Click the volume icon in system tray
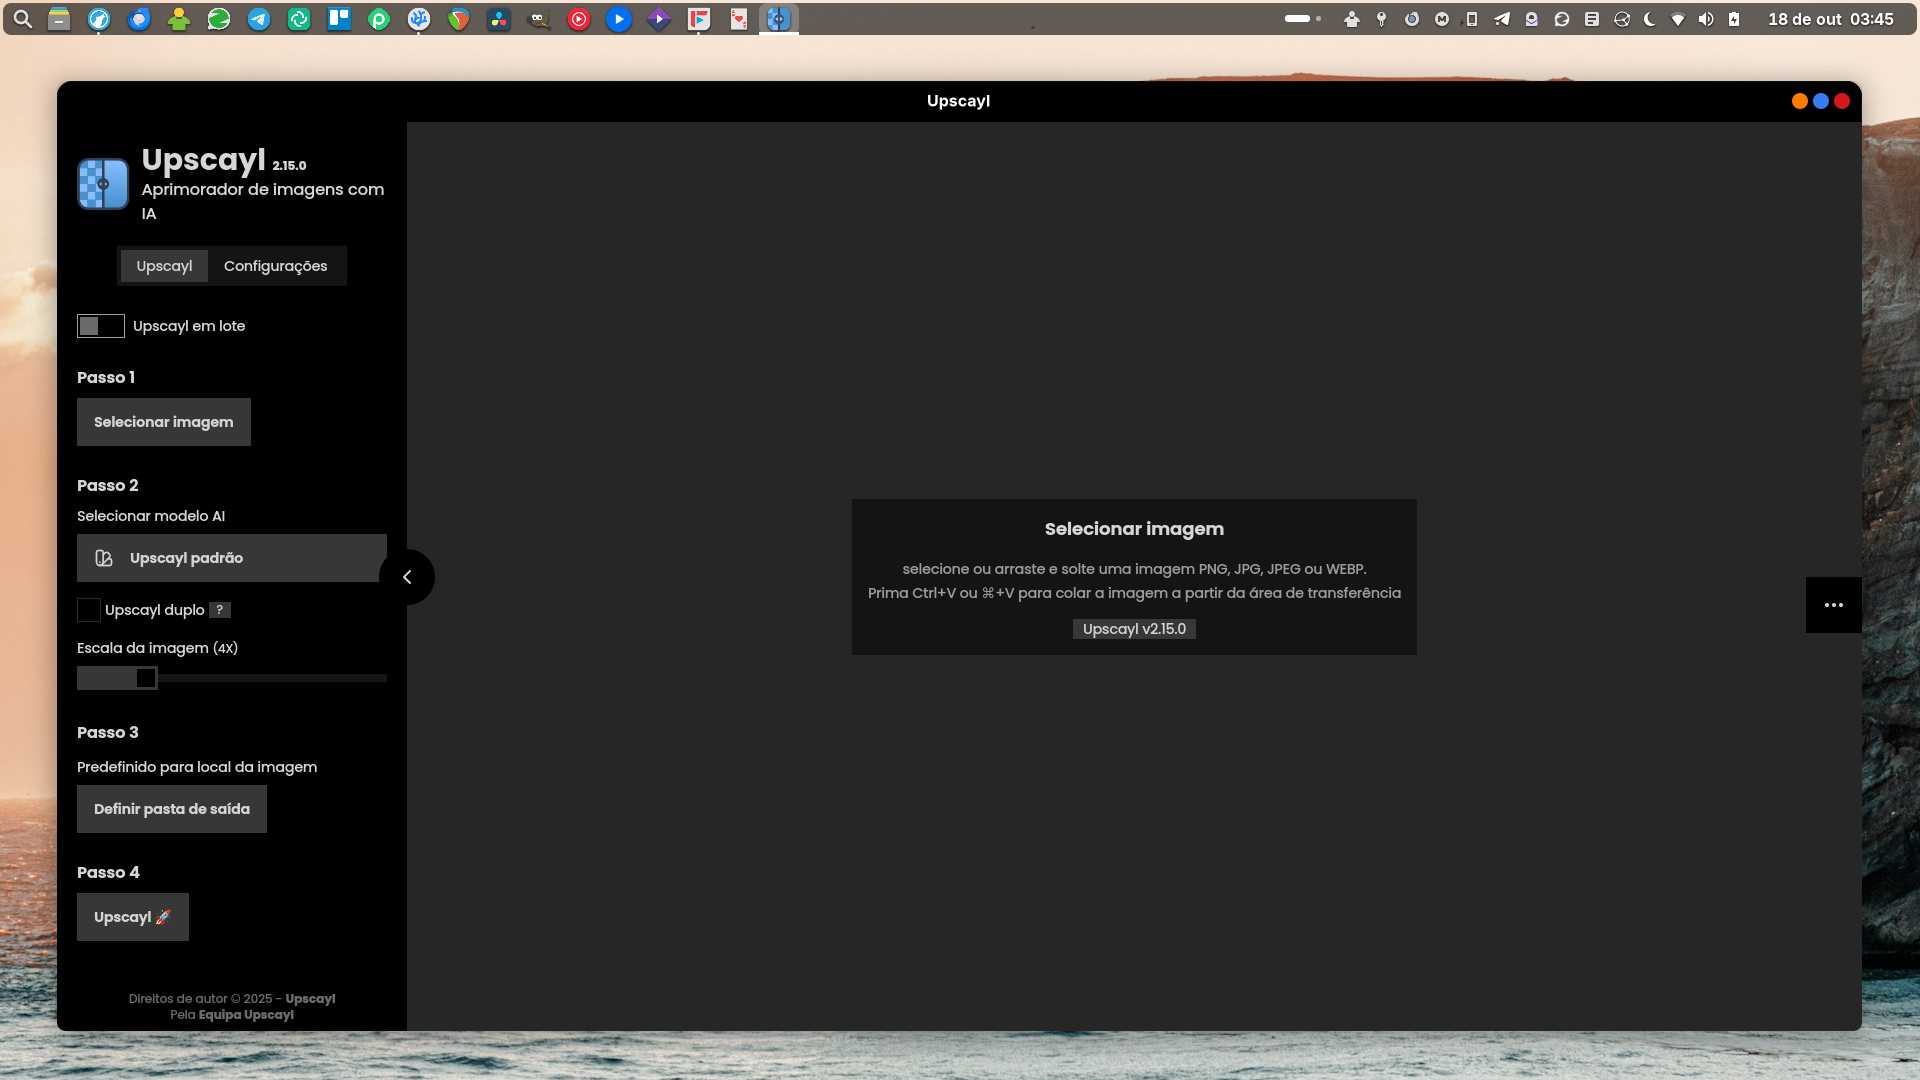This screenshot has height=1080, width=1920. pos(1706,19)
